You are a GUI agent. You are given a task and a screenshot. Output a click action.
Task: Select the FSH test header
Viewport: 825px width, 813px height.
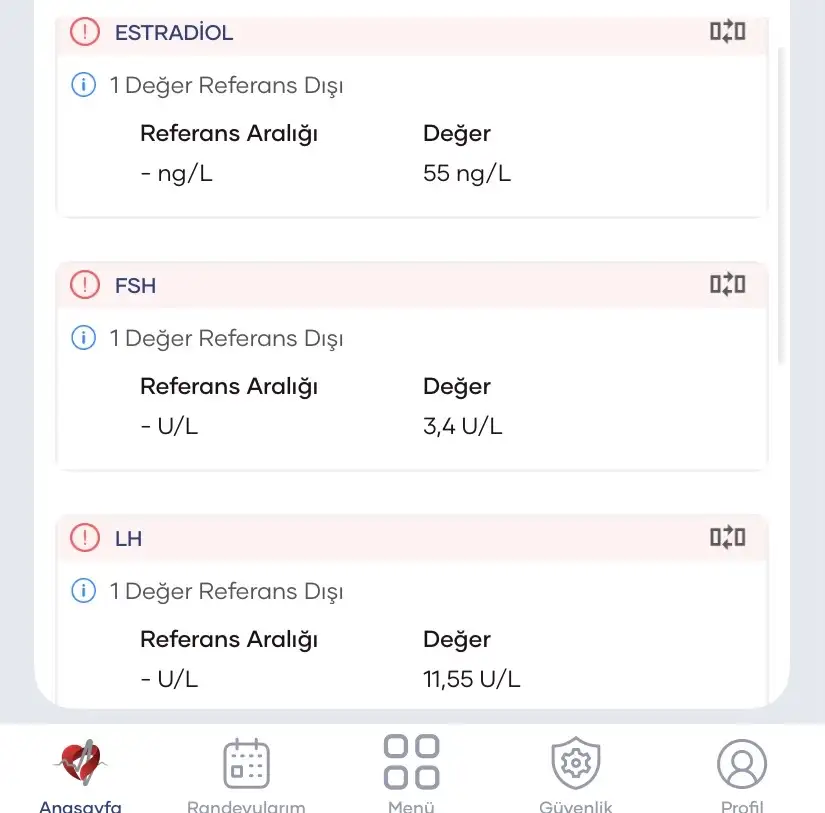pyautogui.click(x=136, y=285)
